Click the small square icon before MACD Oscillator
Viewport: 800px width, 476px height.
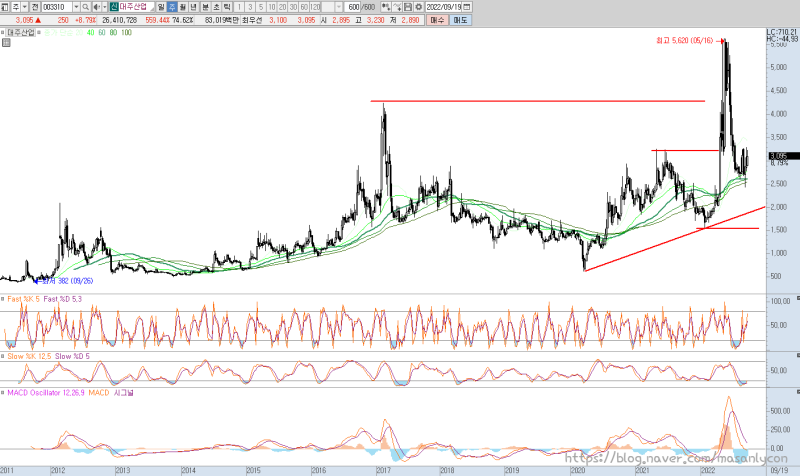point(3,393)
